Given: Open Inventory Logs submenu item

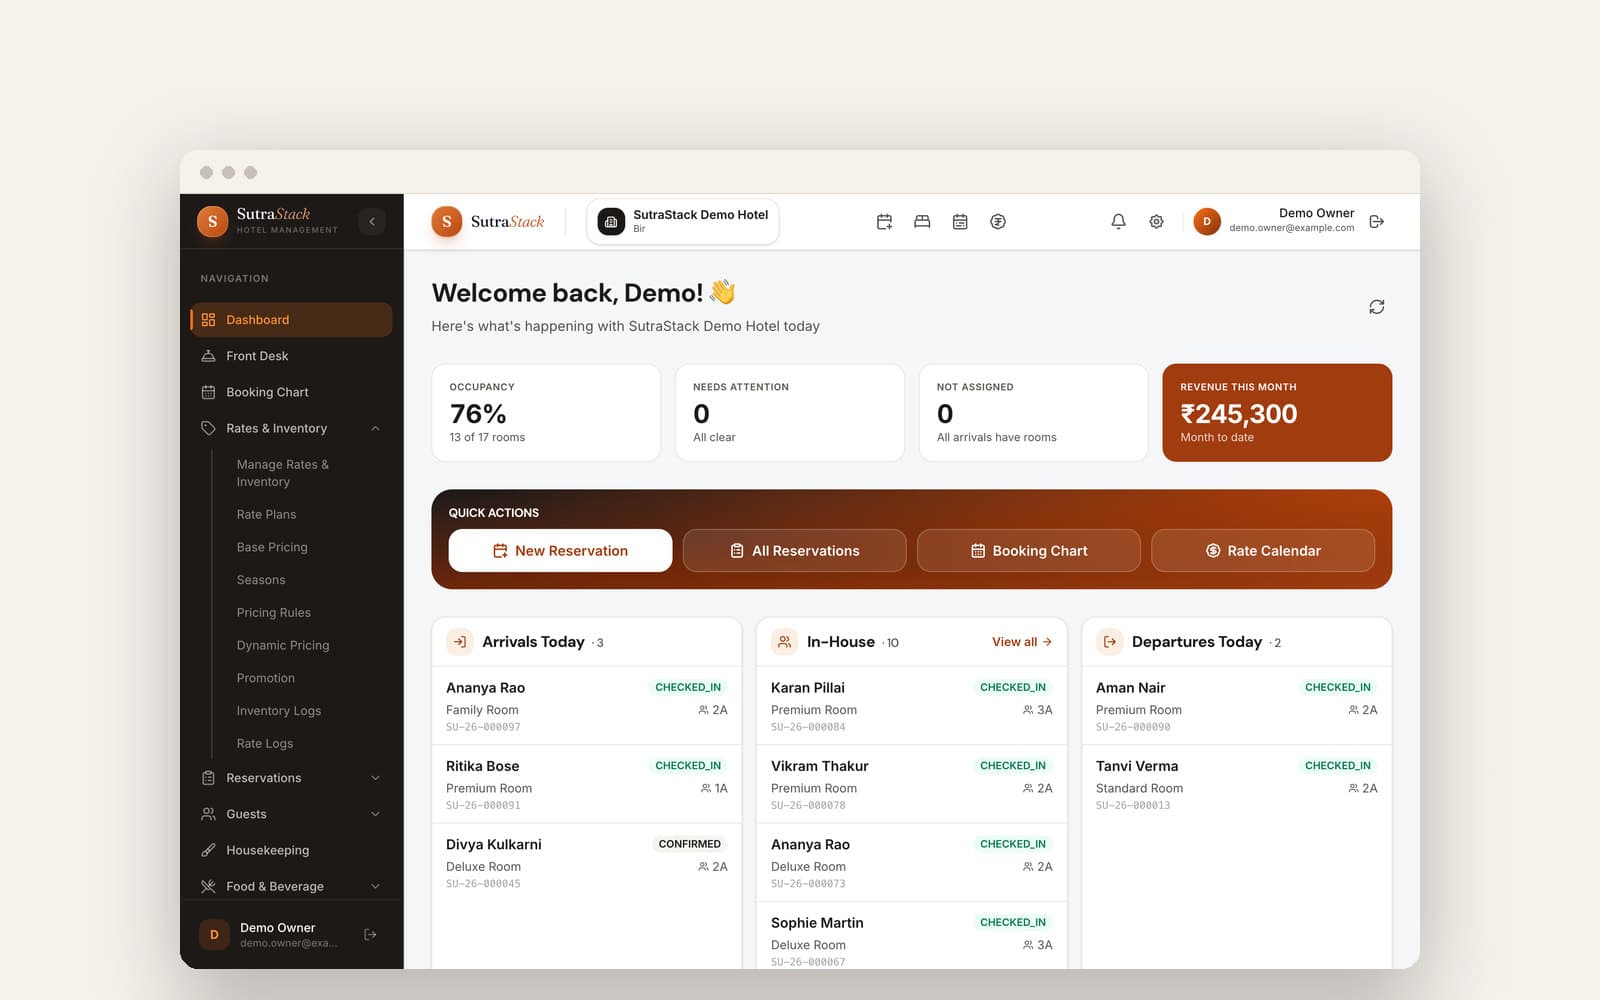Looking at the screenshot, I should coord(279,711).
